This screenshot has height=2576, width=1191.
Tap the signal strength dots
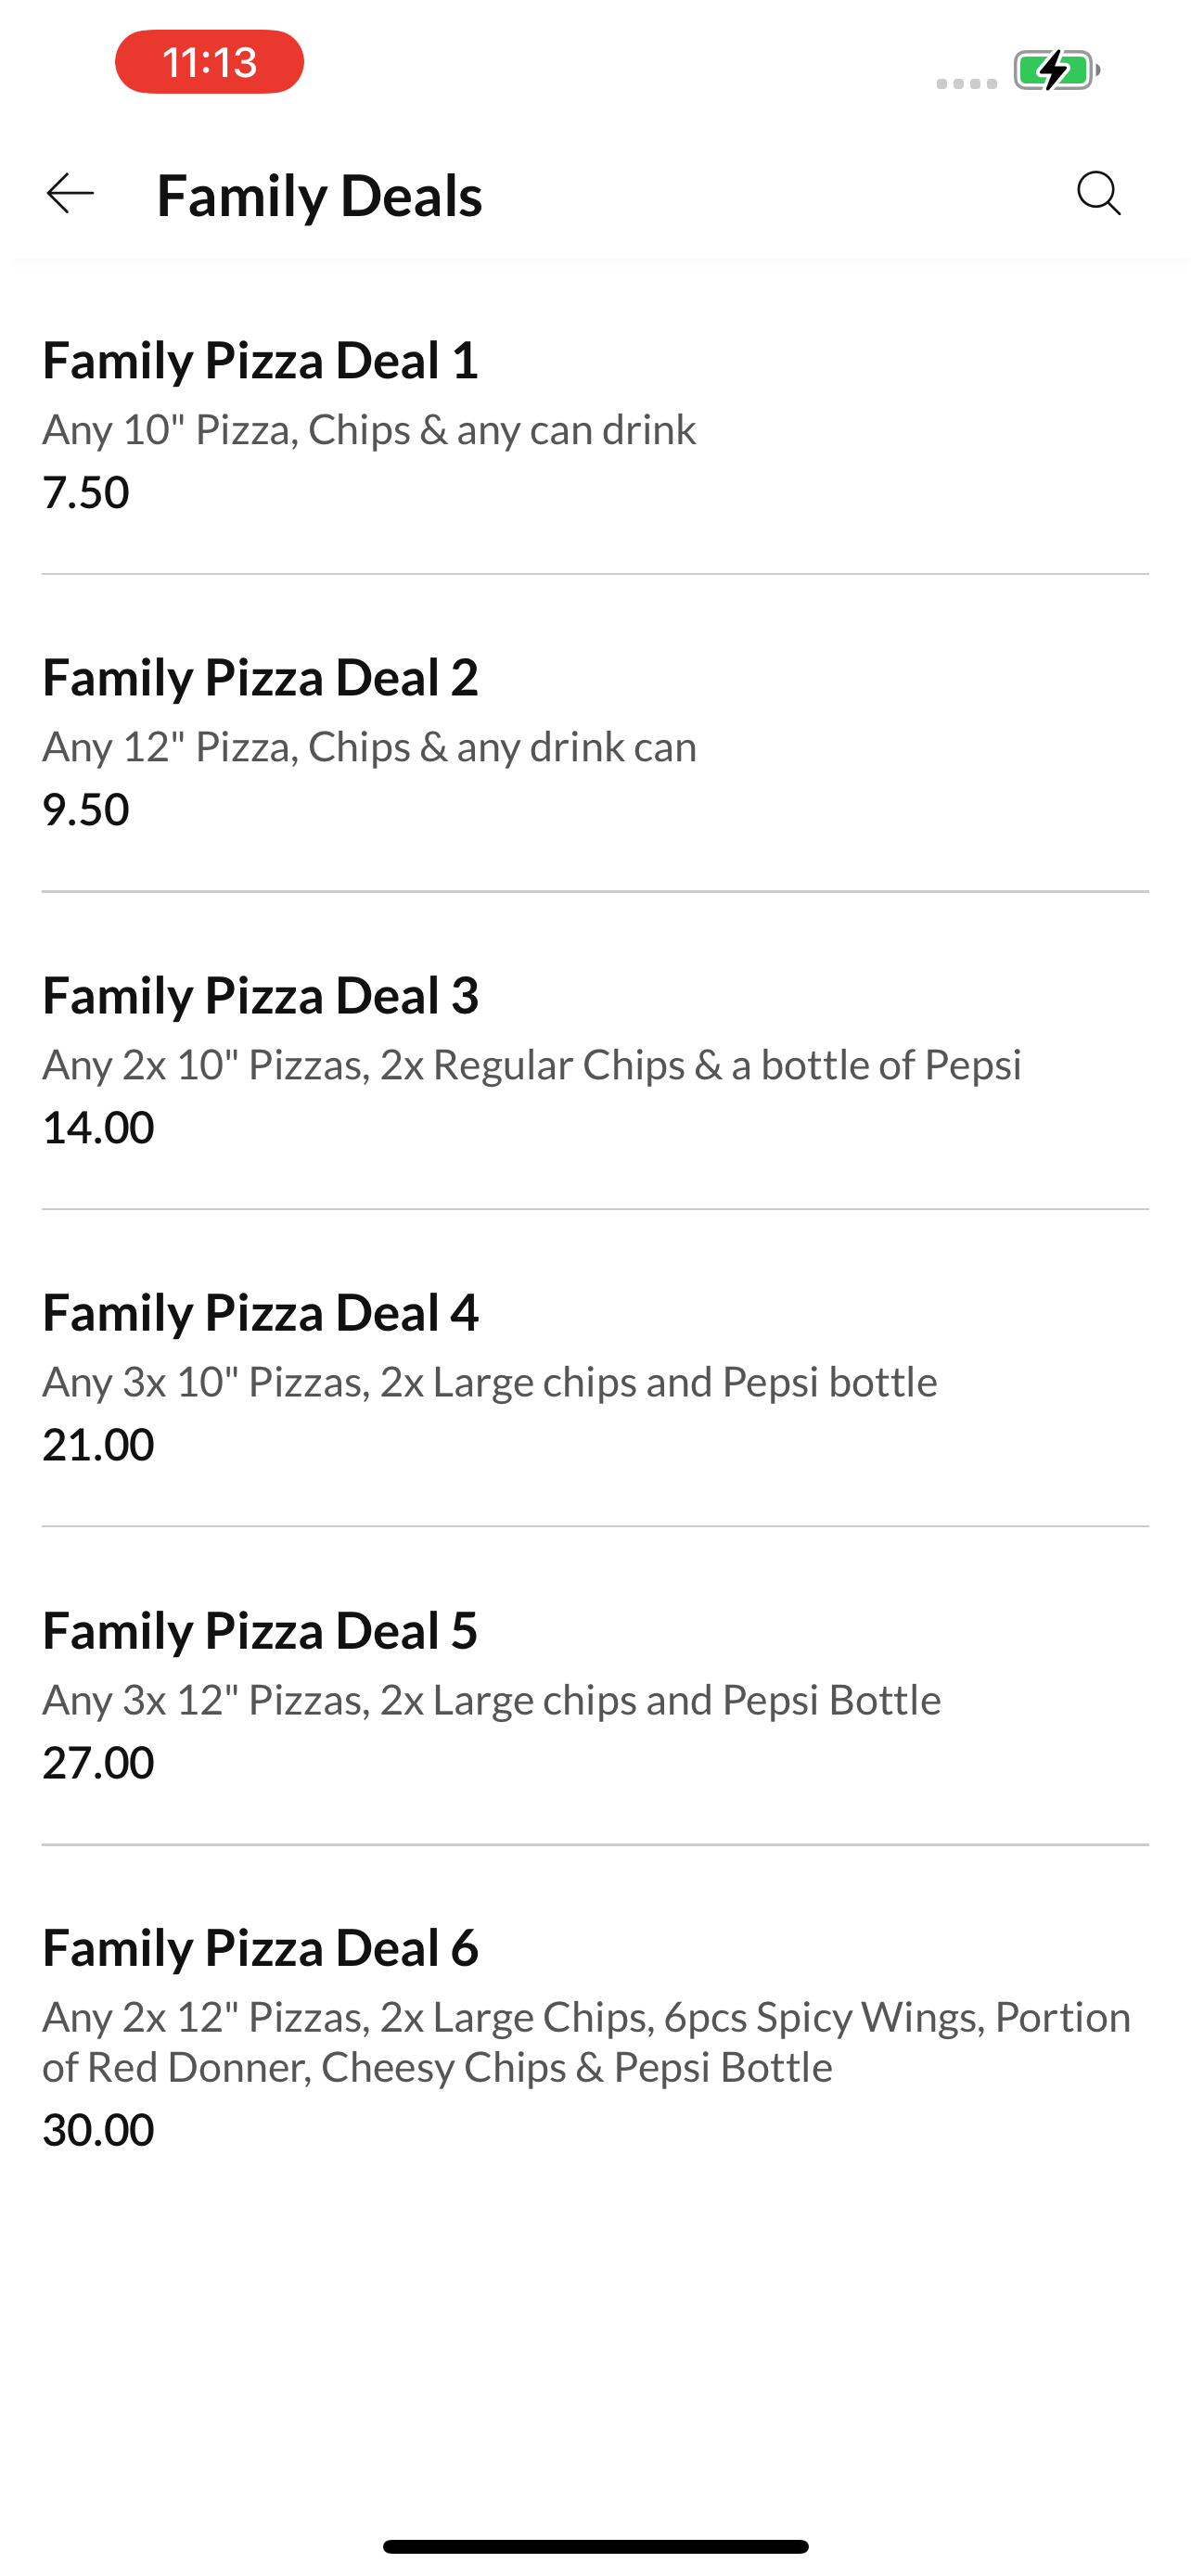tap(966, 83)
